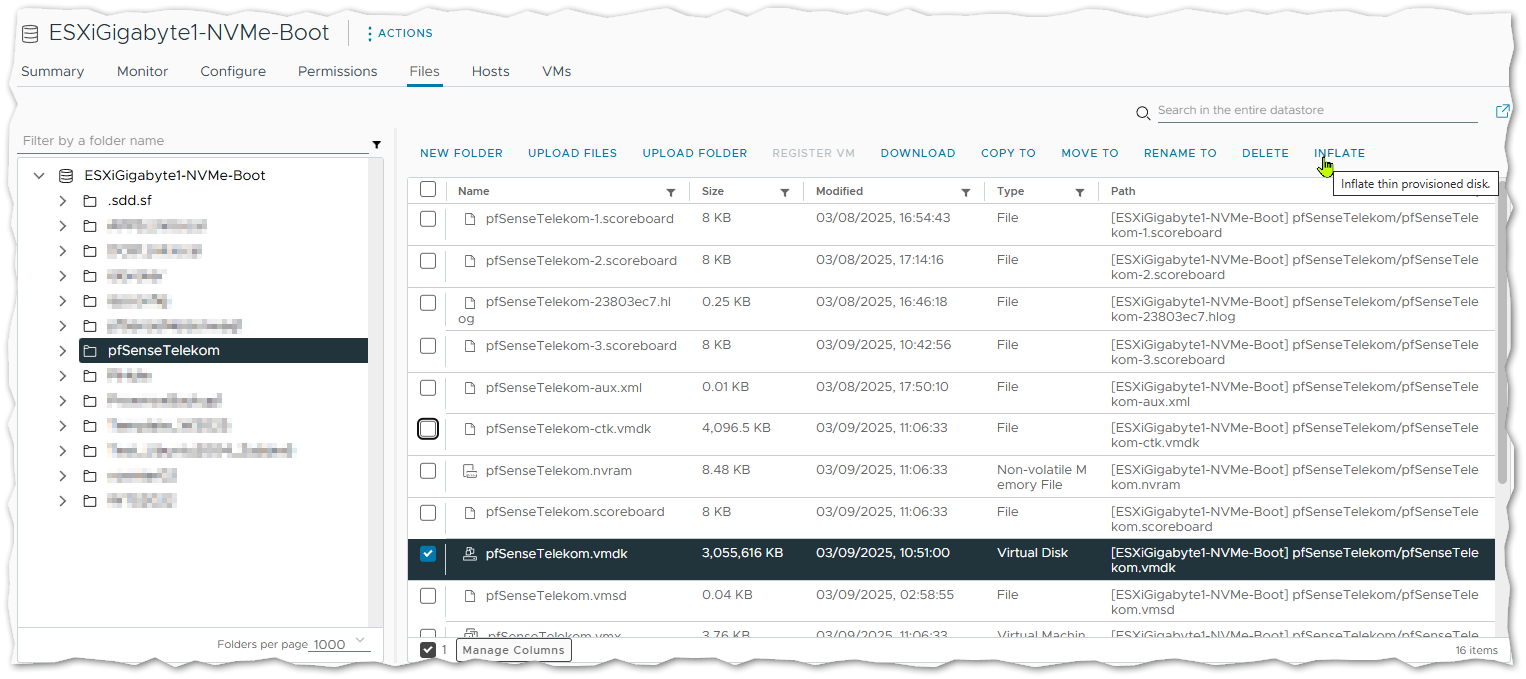Click the Search in the entire datastore field
Viewport: 1526px width, 679px height.
(1316, 111)
